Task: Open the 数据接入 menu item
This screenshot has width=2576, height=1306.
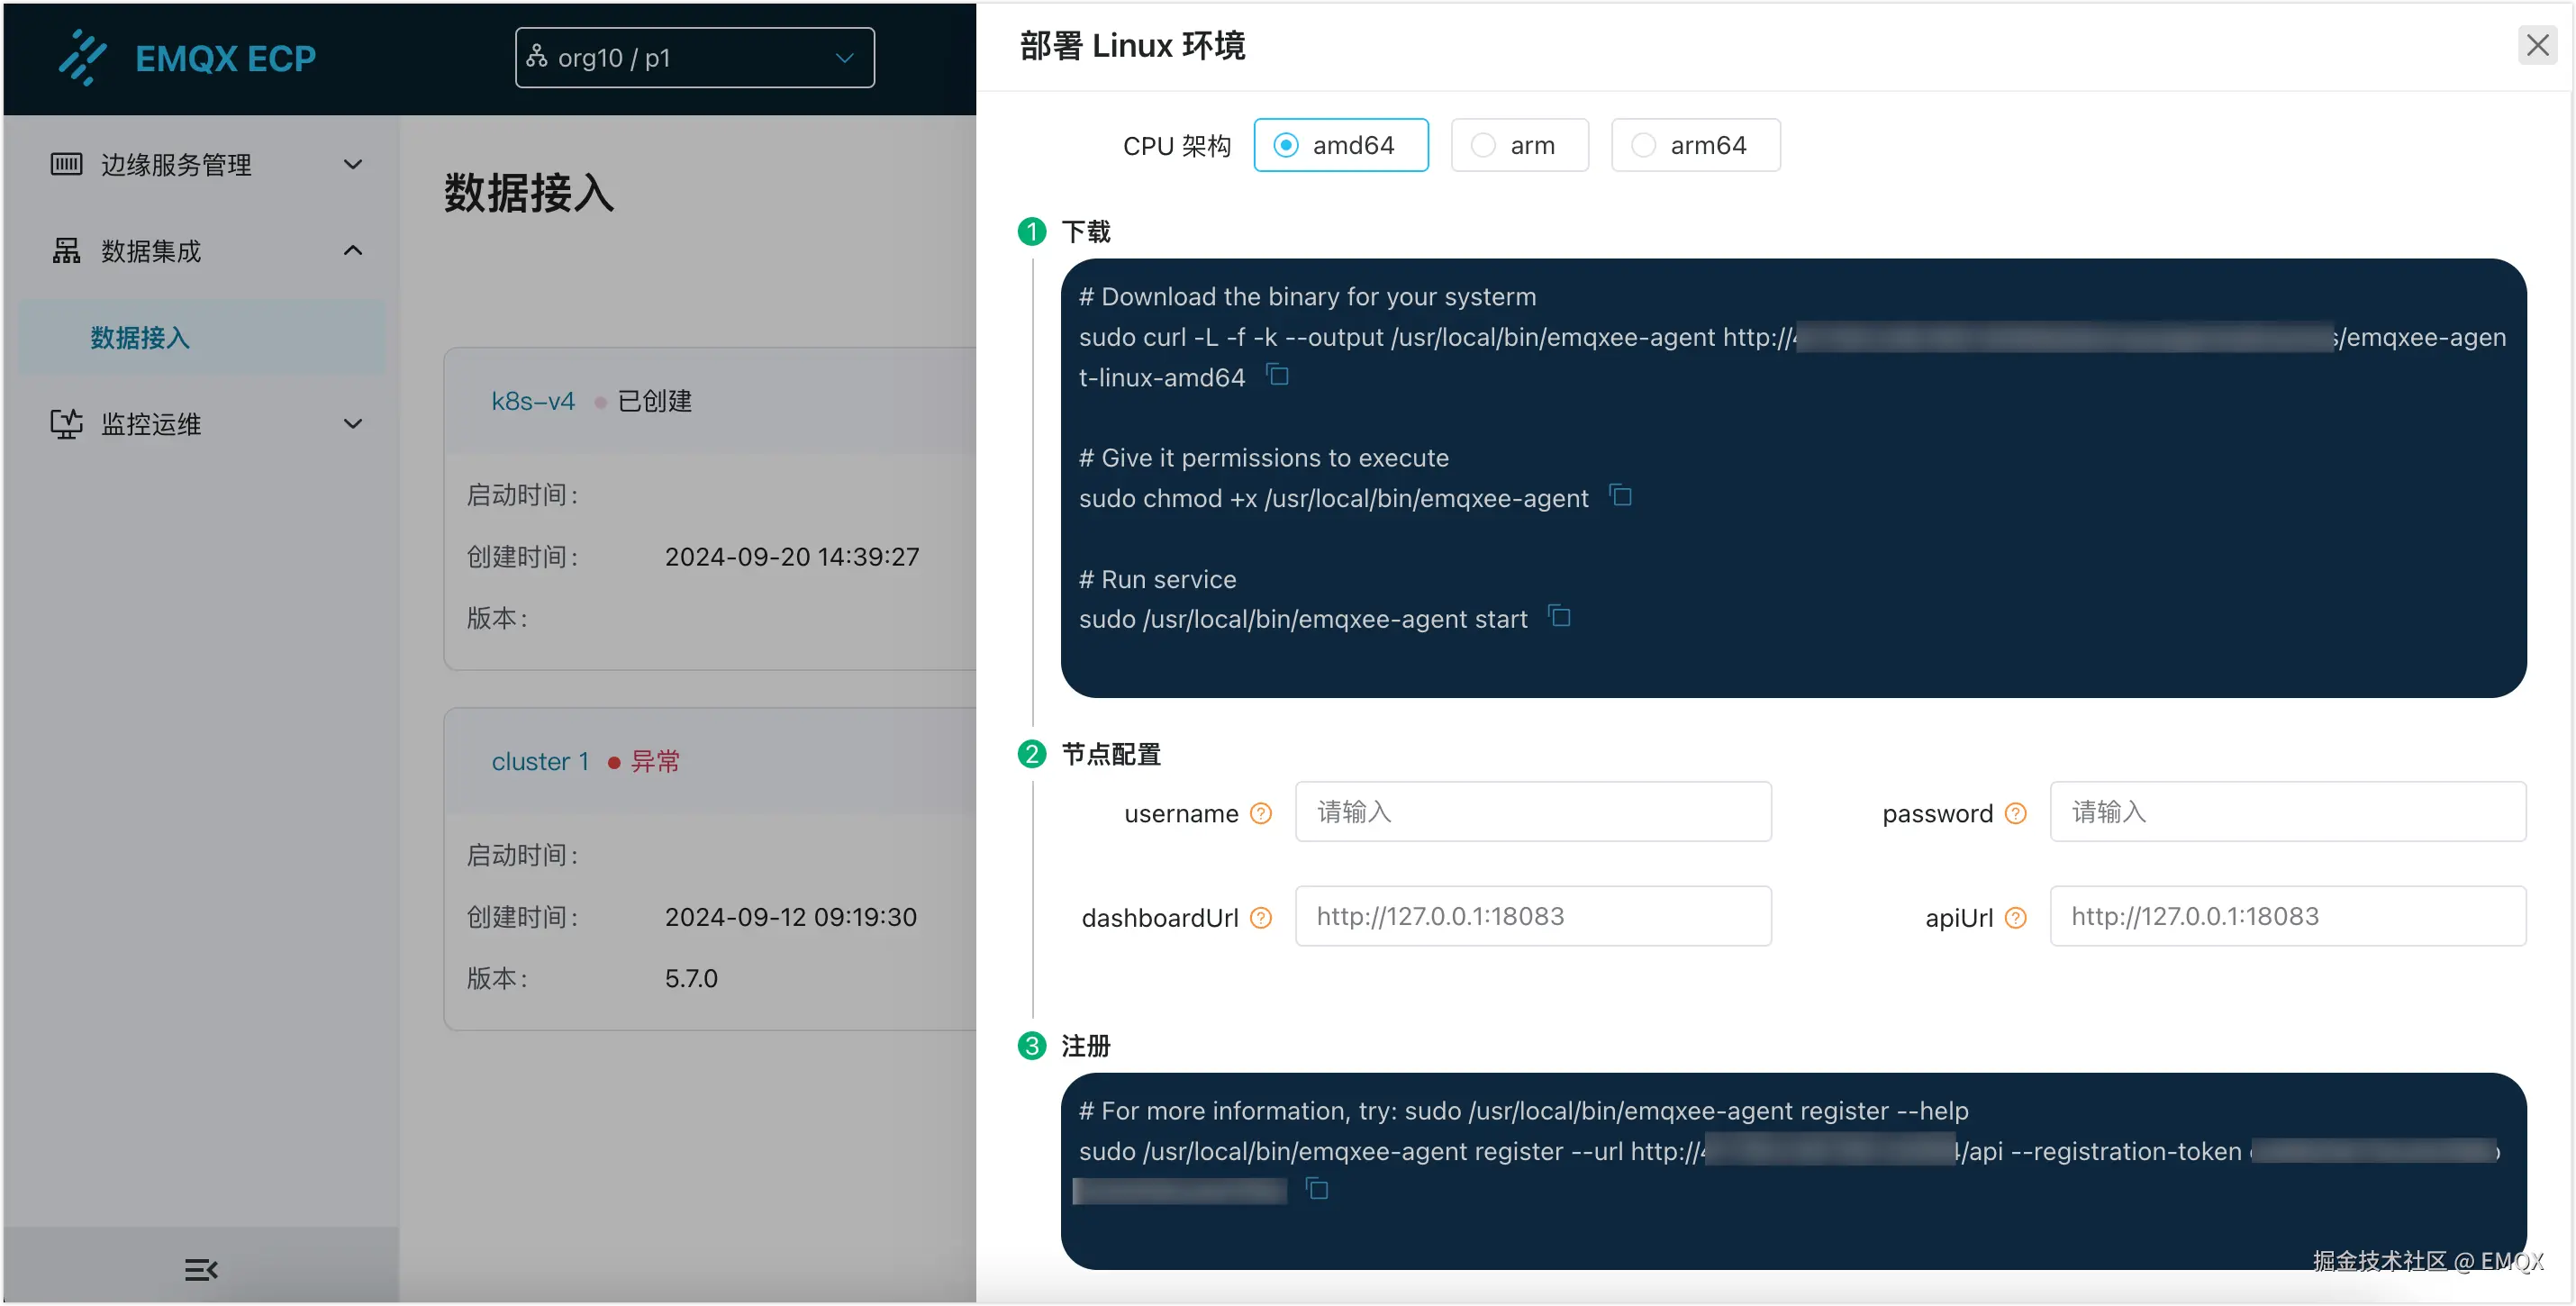Action: (140, 338)
